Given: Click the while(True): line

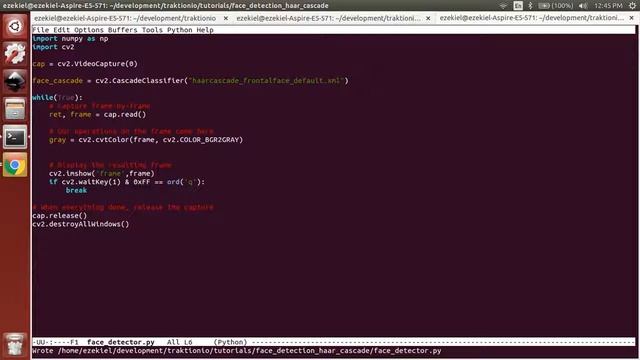Looking at the screenshot, I should (x=57, y=98).
